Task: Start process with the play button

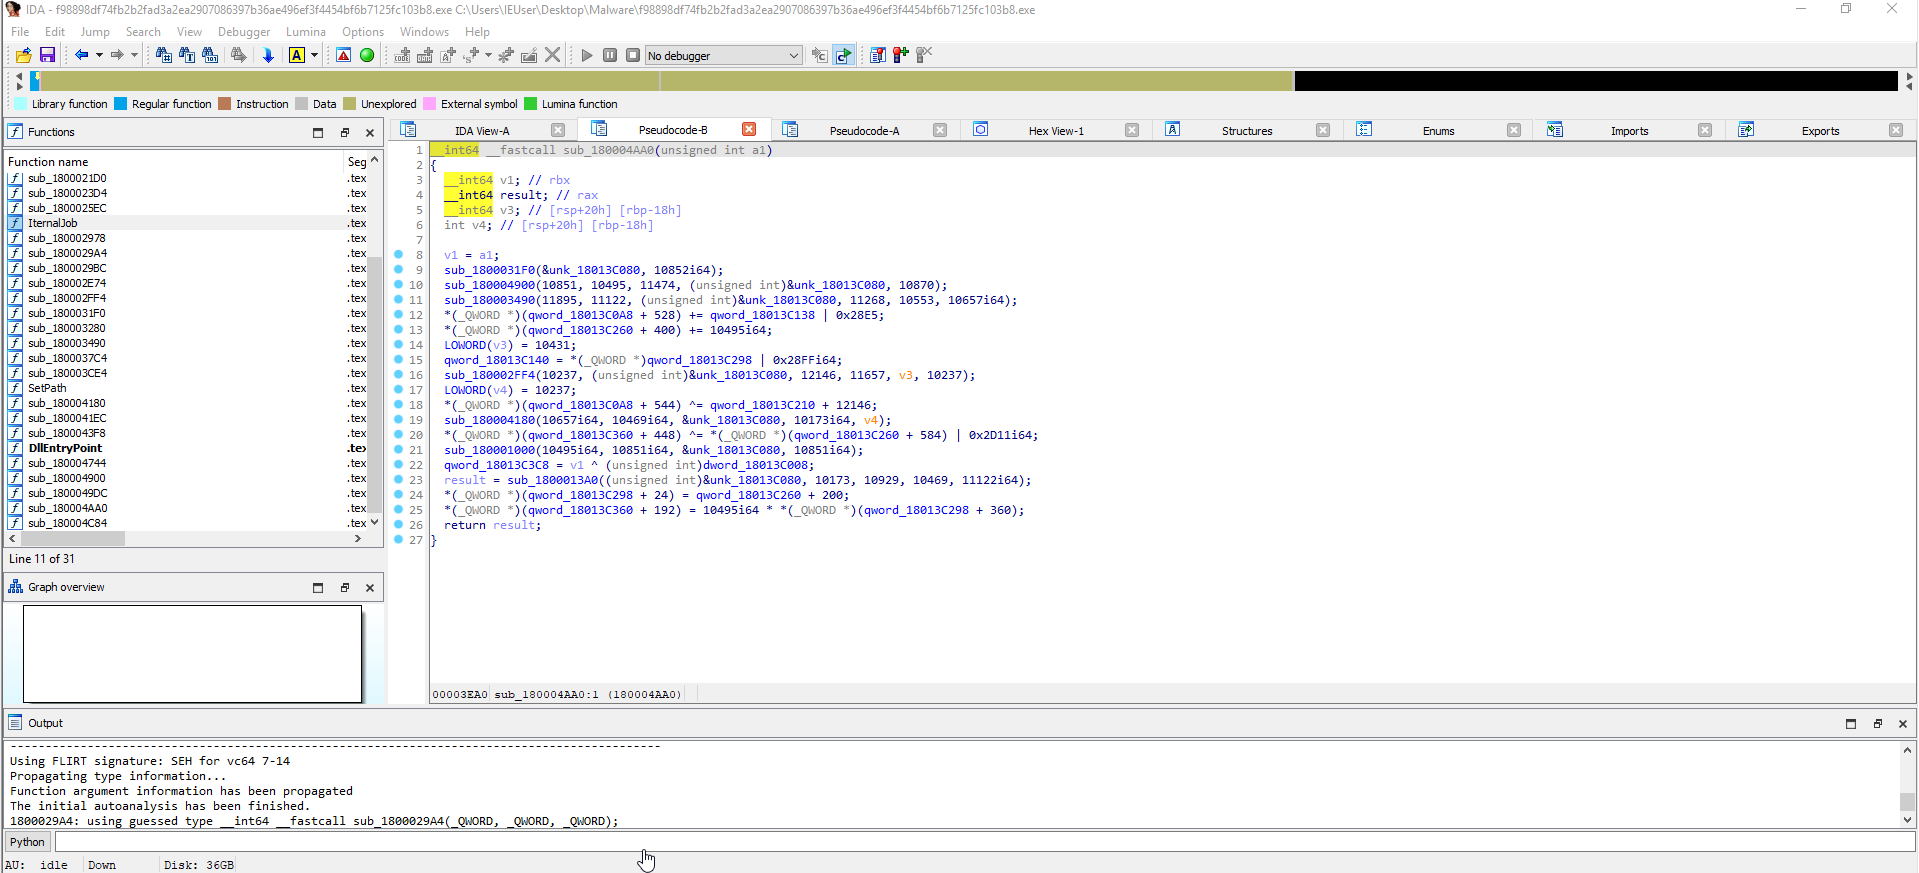Action: (x=587, y=55)
